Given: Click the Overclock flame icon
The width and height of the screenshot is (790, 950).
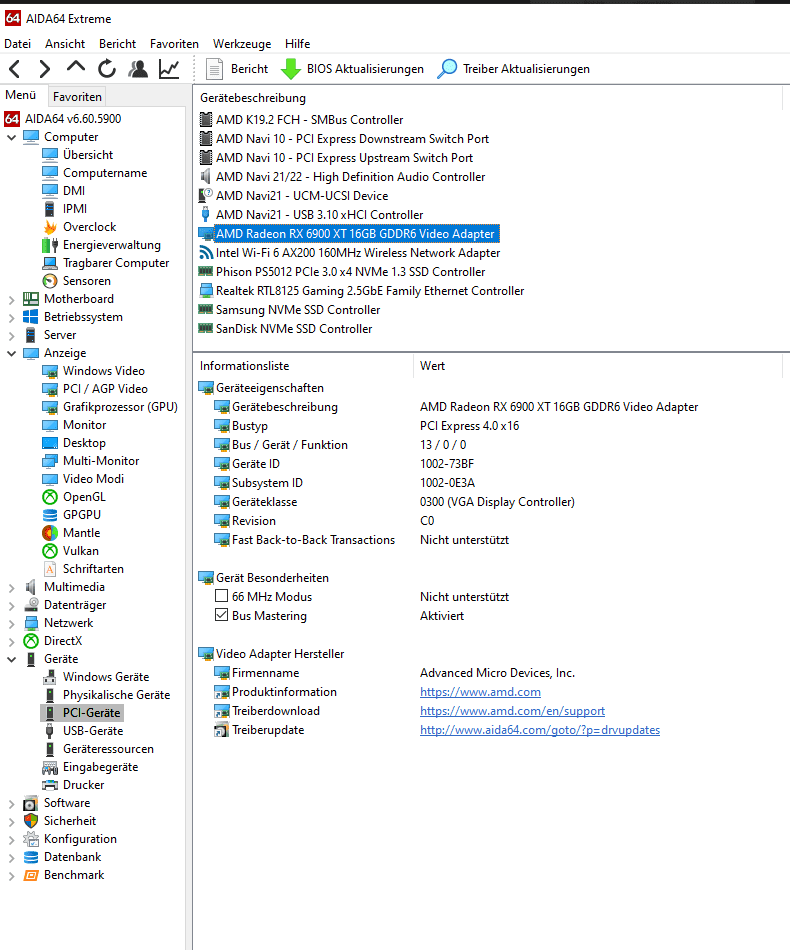Looking at the screenshot, I should point(50,227).
